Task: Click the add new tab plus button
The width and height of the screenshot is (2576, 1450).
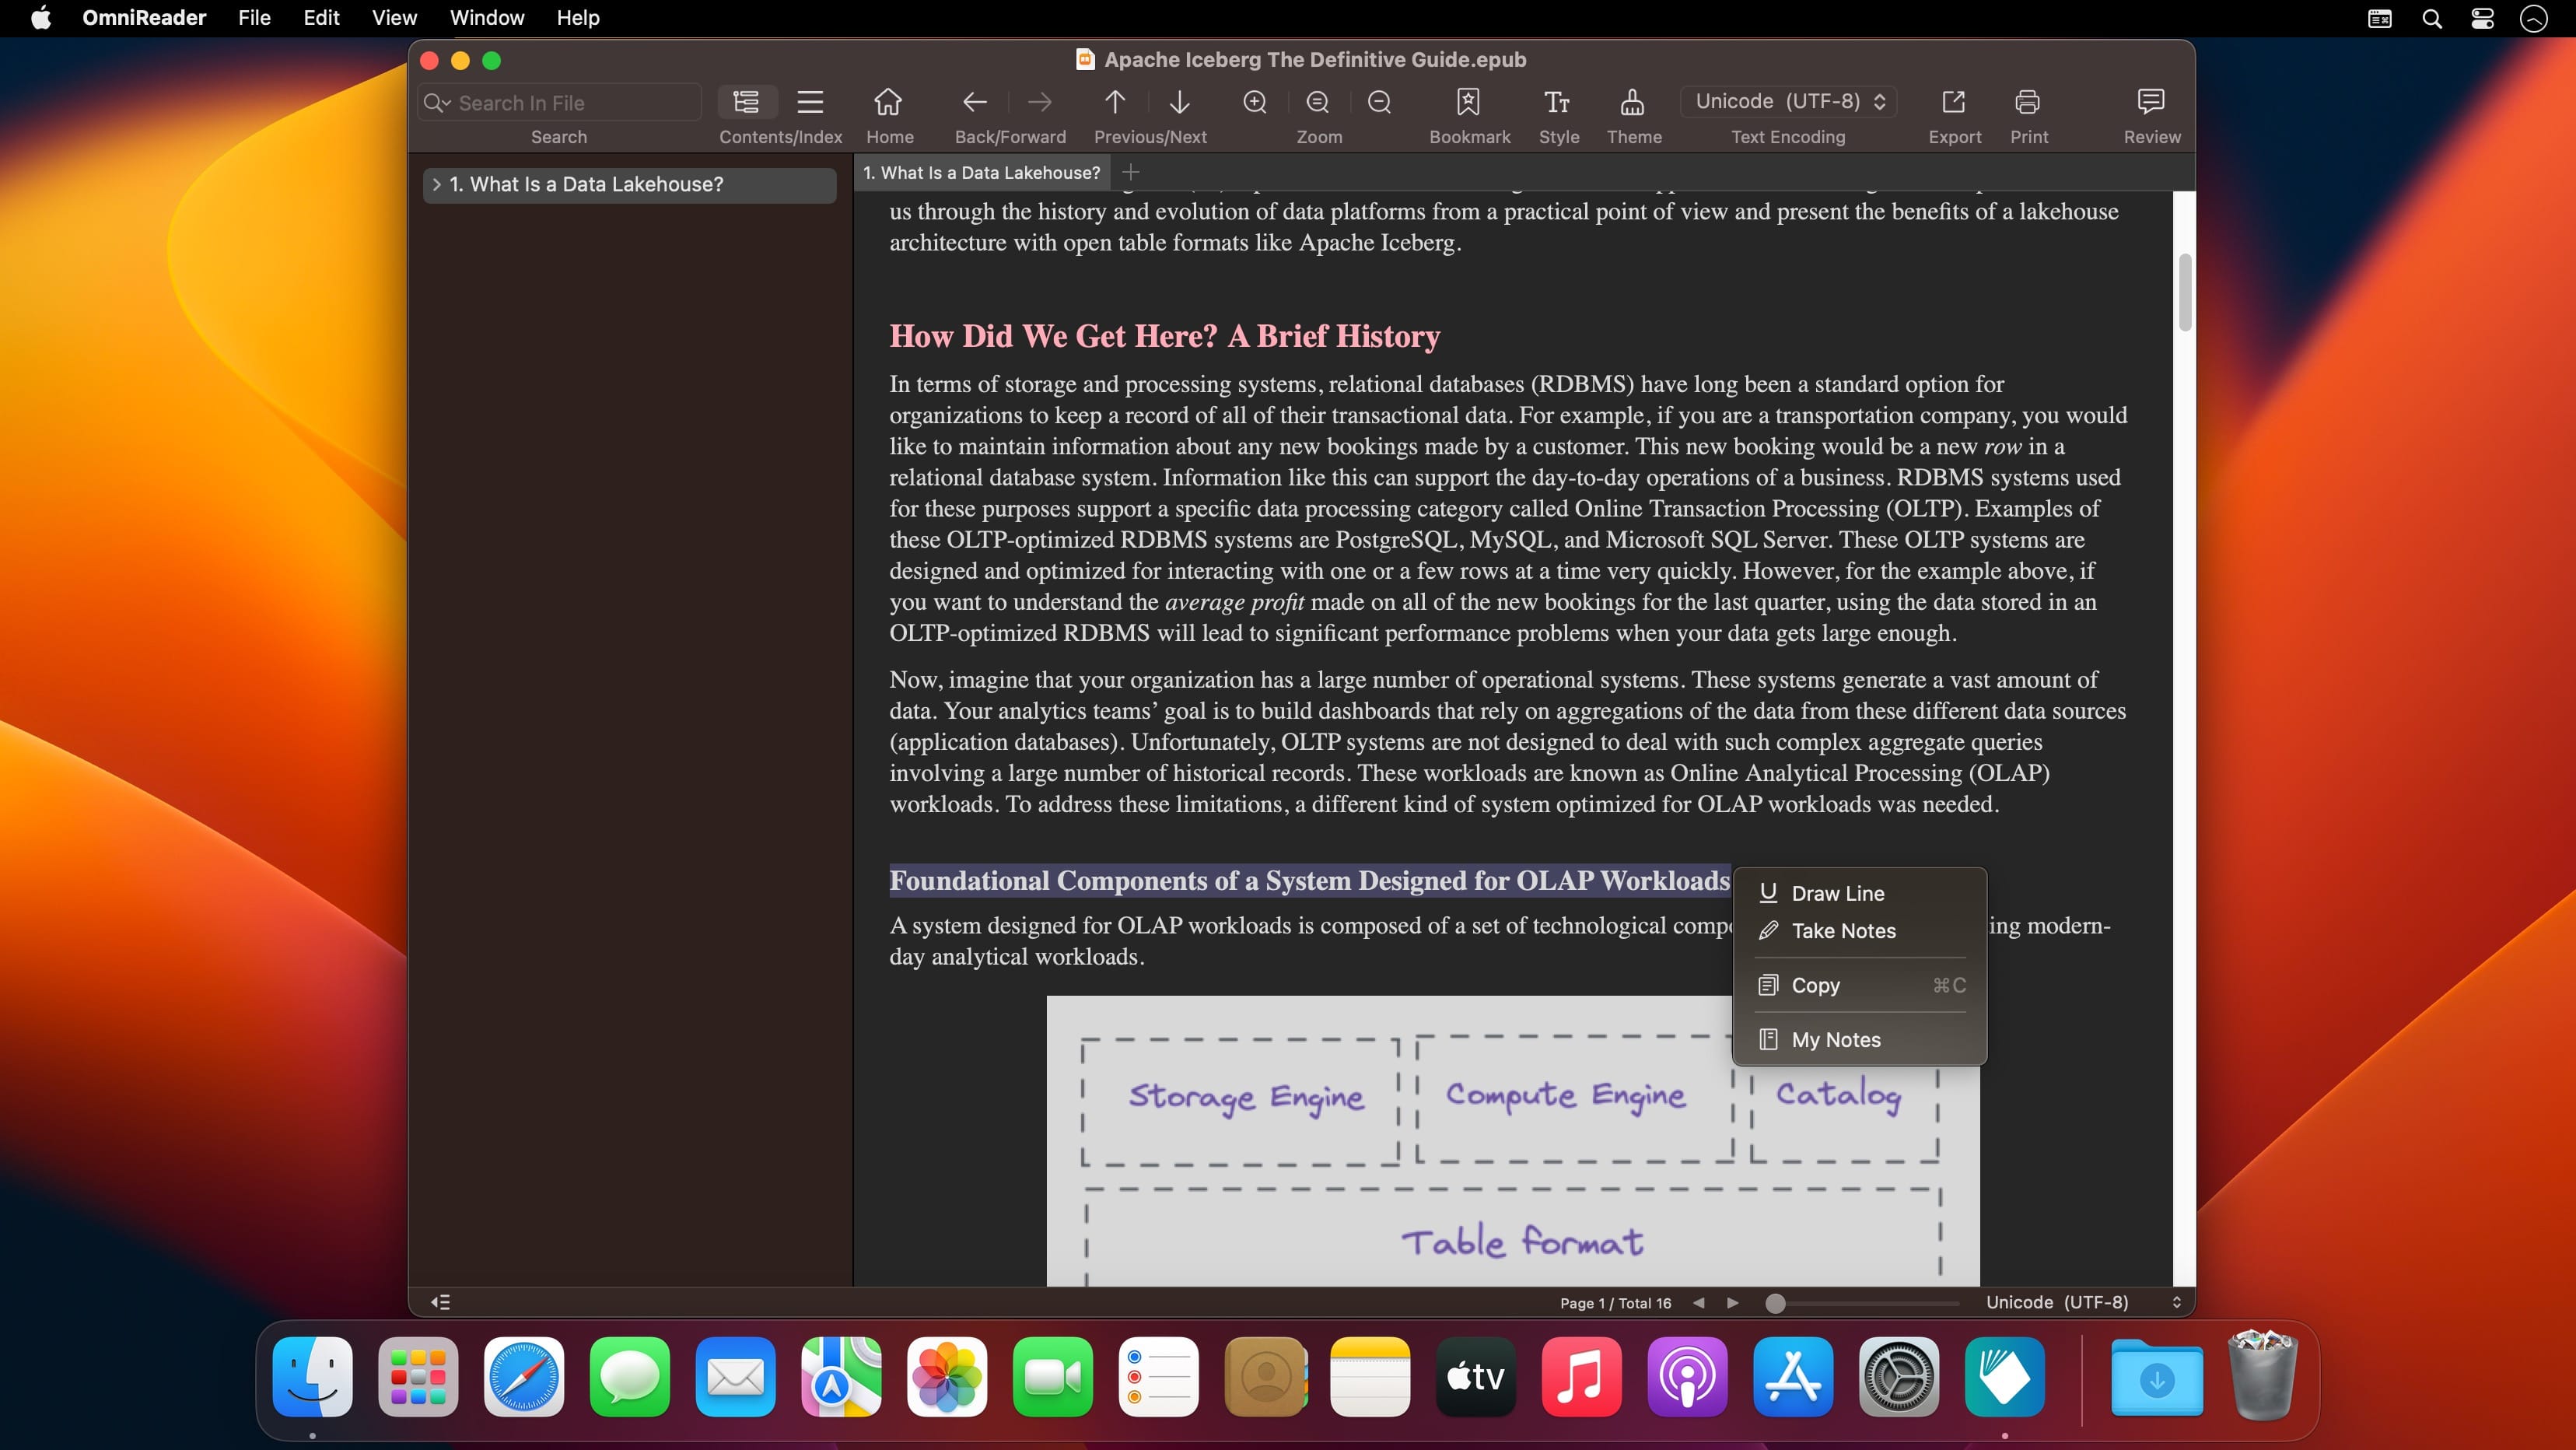Action: (x=1129, y=172)
